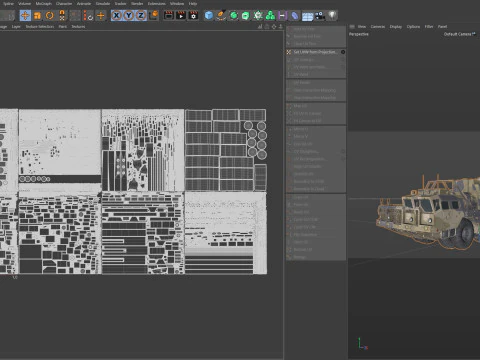Open the Volume menu
The width and height of the screenshot is (480, 360).
point(24,4)
